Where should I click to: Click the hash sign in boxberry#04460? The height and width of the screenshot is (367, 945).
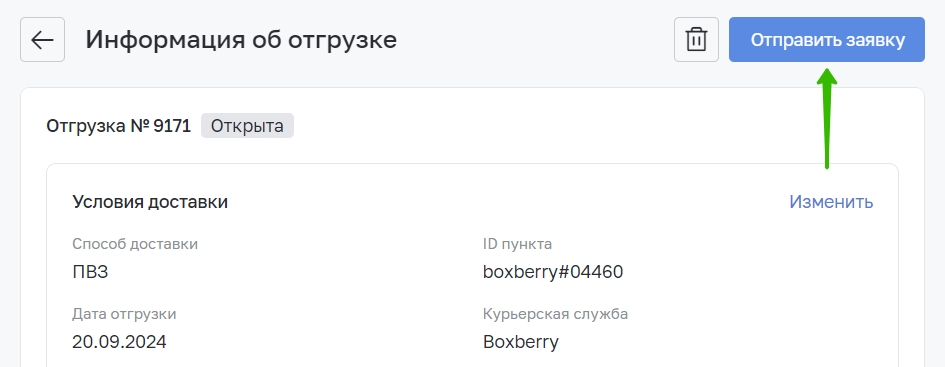(565, 272)
